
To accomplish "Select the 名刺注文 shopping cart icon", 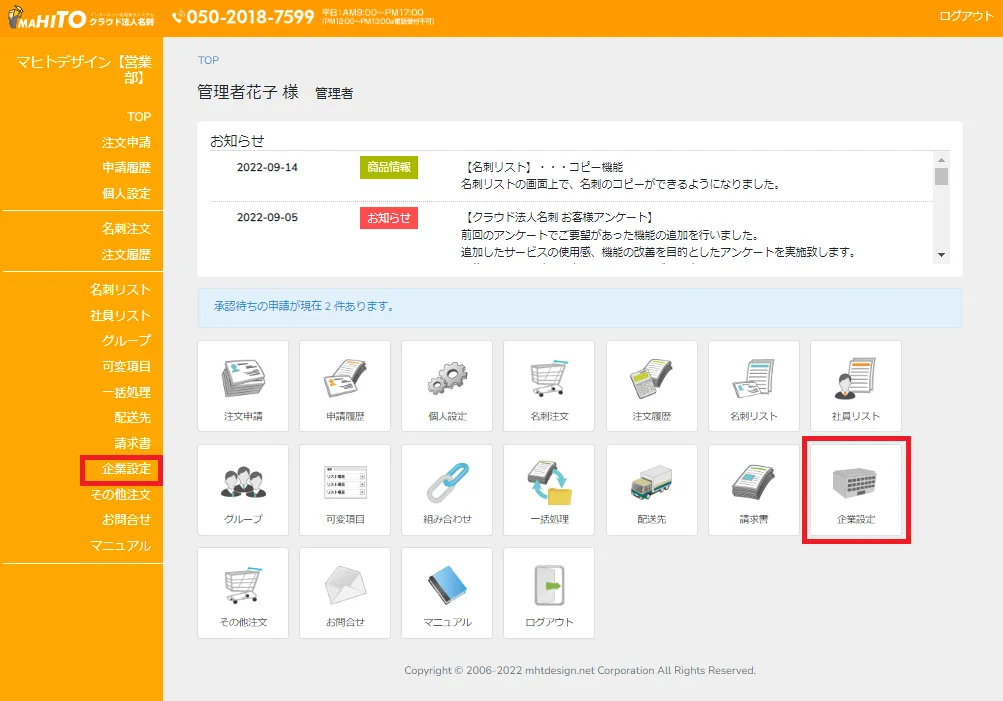I will click(548, 386).
